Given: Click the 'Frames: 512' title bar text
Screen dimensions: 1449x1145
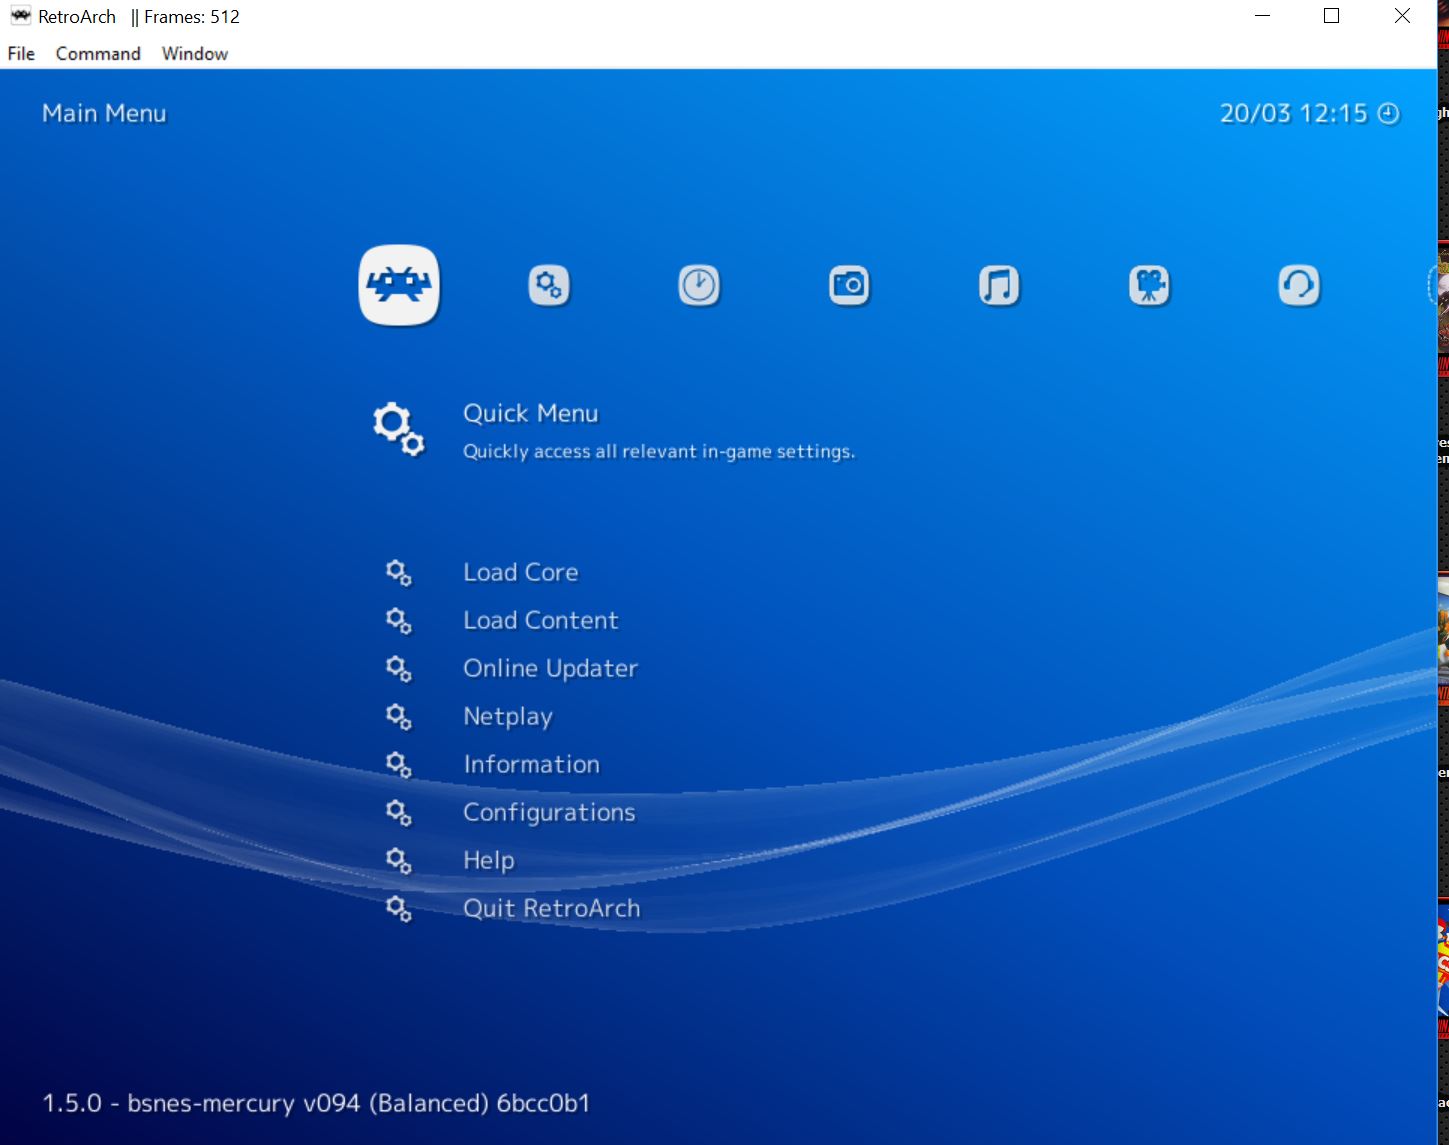Looking at the screenshot, I should pyautogui.click(x=192, y=16).
